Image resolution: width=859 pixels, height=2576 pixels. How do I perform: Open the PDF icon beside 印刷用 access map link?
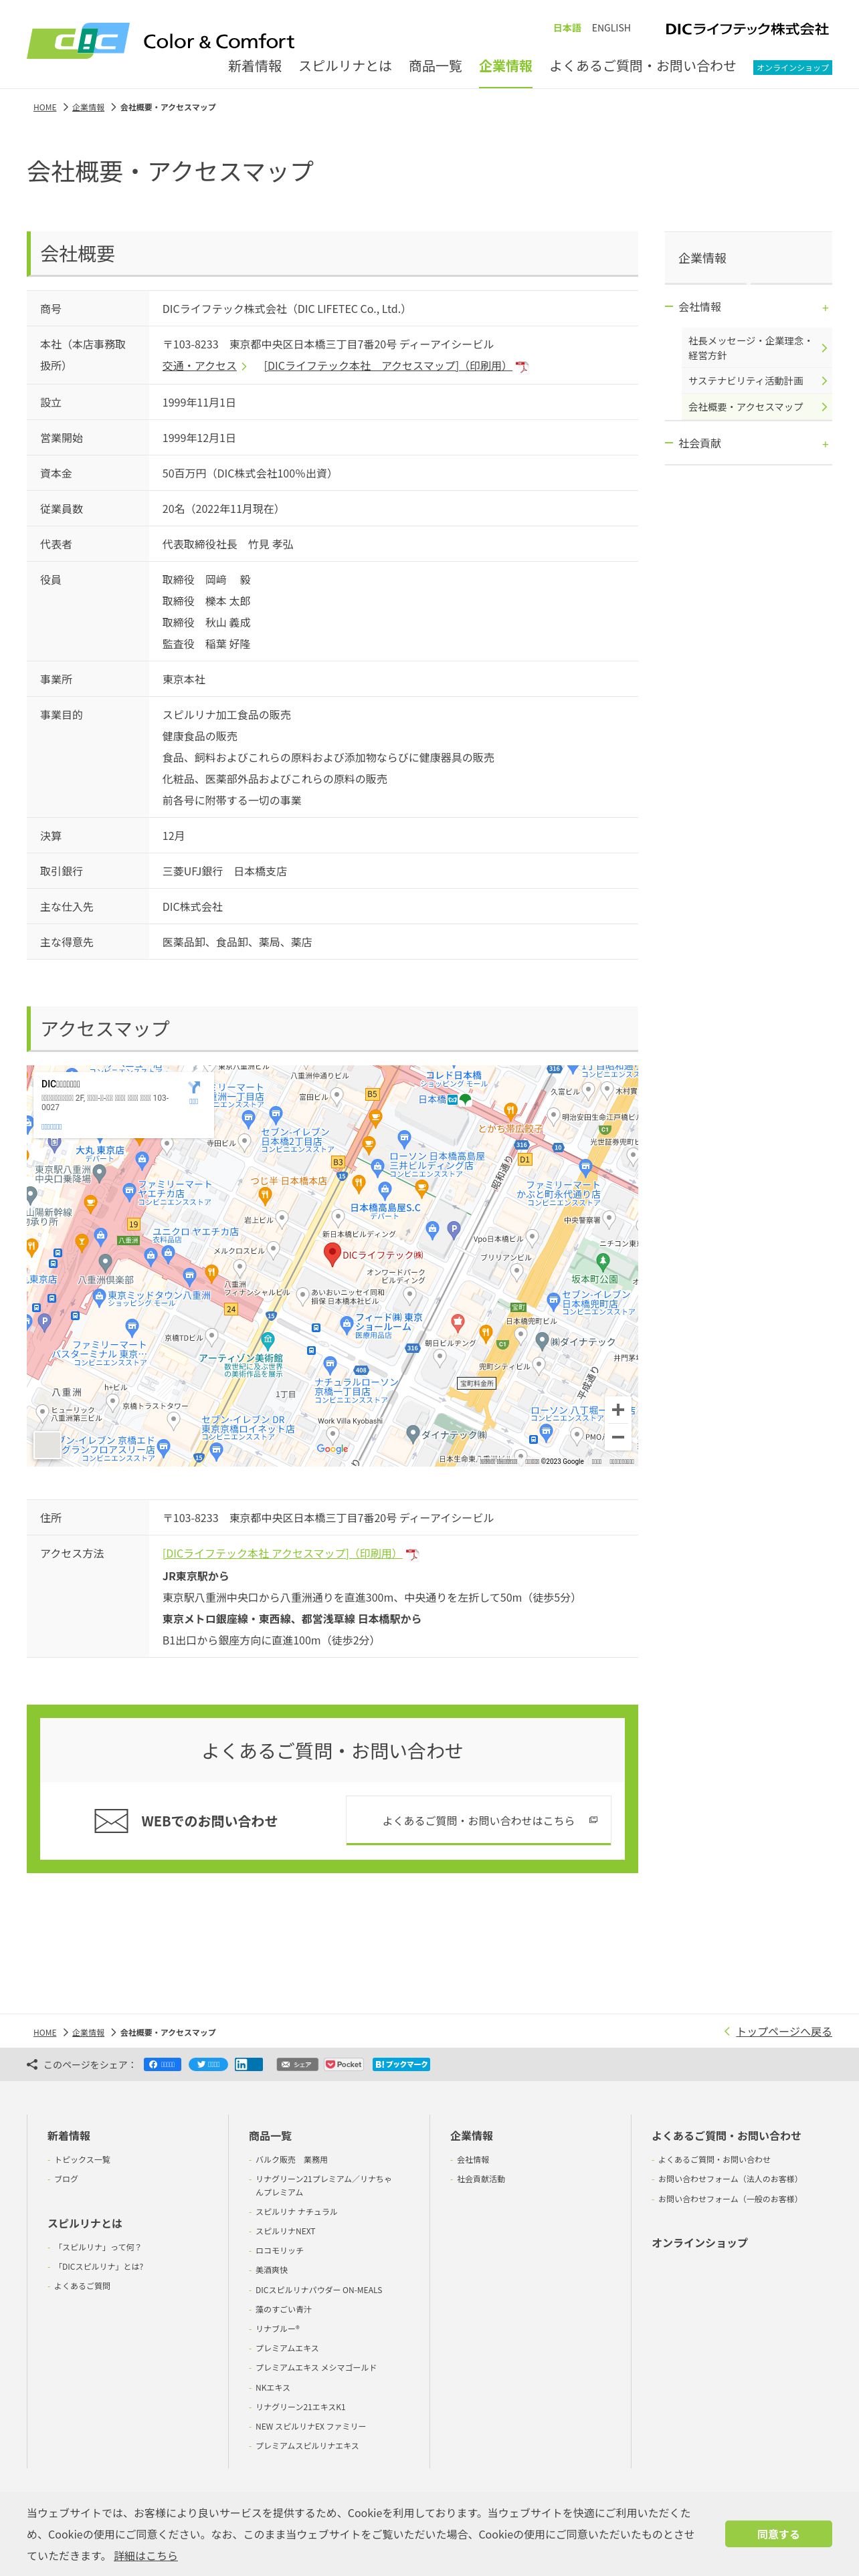(x=521, y=367)
